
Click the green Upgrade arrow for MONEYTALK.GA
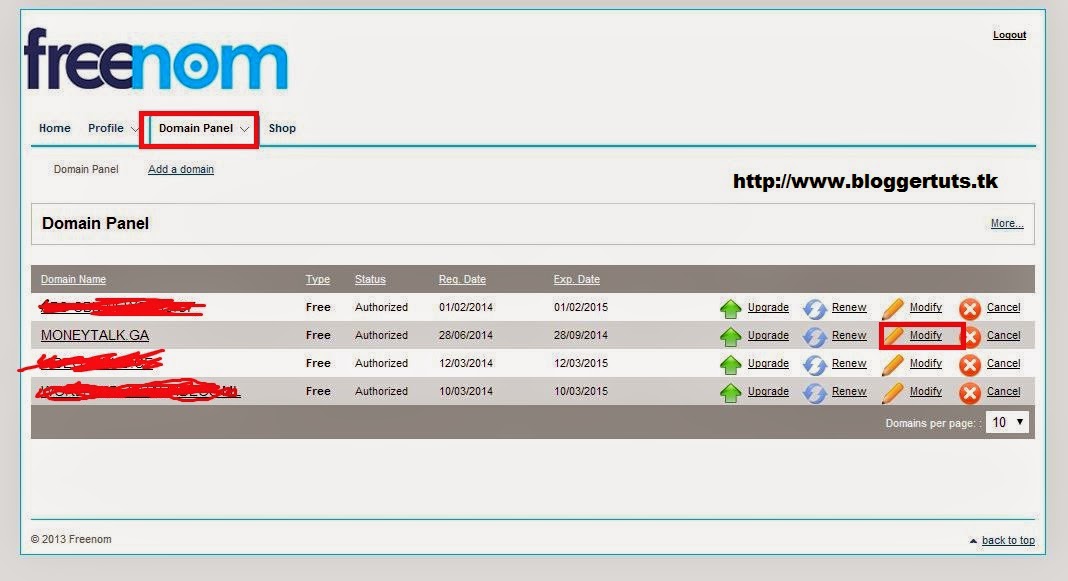[x=733, y=335]
